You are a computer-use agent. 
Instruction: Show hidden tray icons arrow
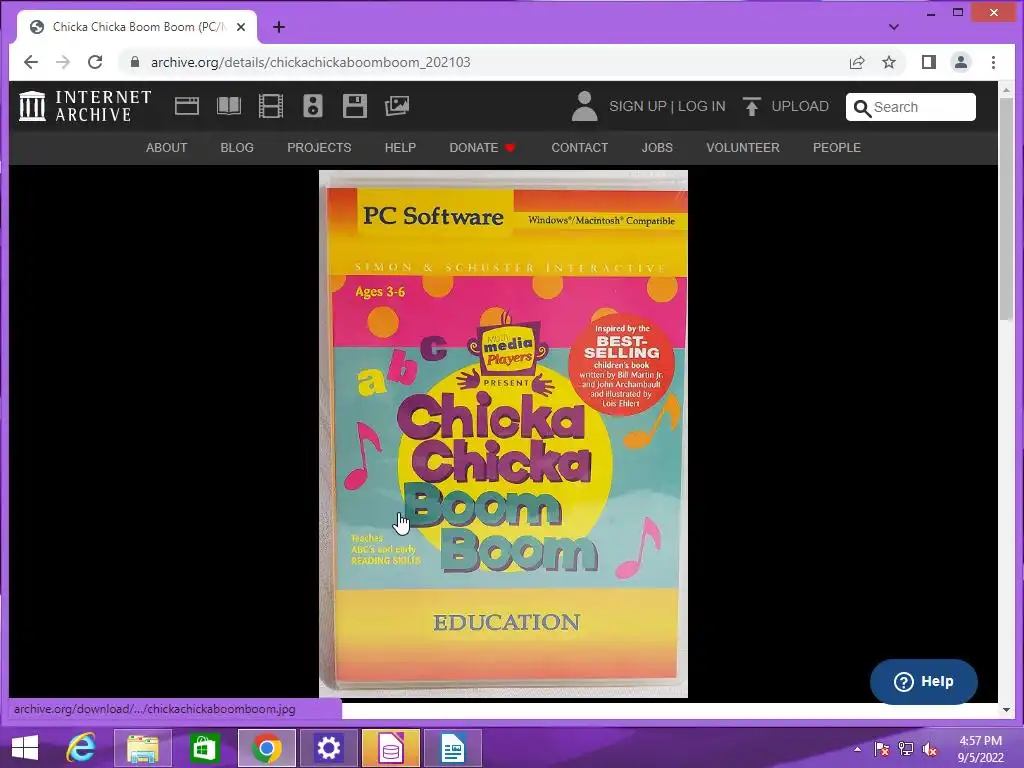coord(857,749)
